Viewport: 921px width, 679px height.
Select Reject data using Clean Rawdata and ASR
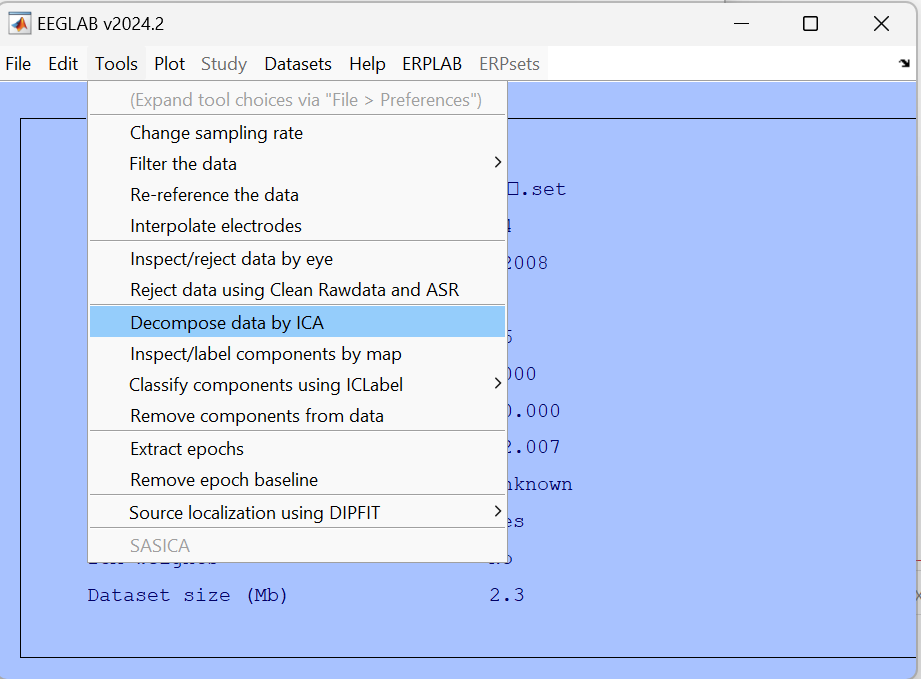[297, 290]
